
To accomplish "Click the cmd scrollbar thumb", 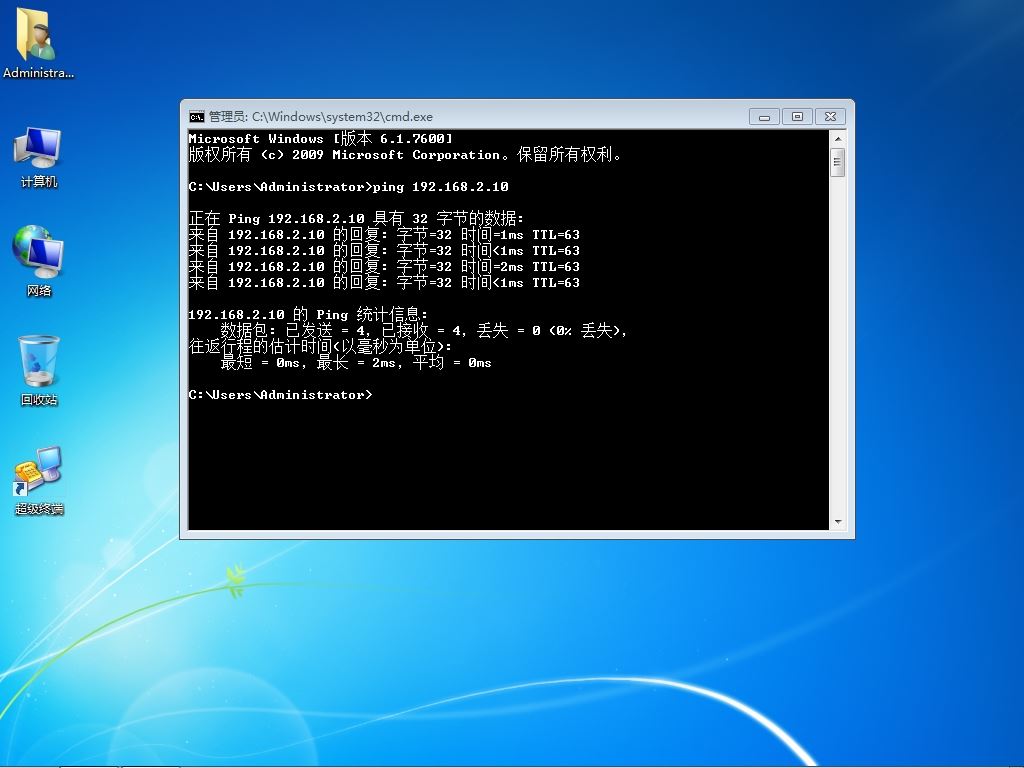I will (838, 163).
